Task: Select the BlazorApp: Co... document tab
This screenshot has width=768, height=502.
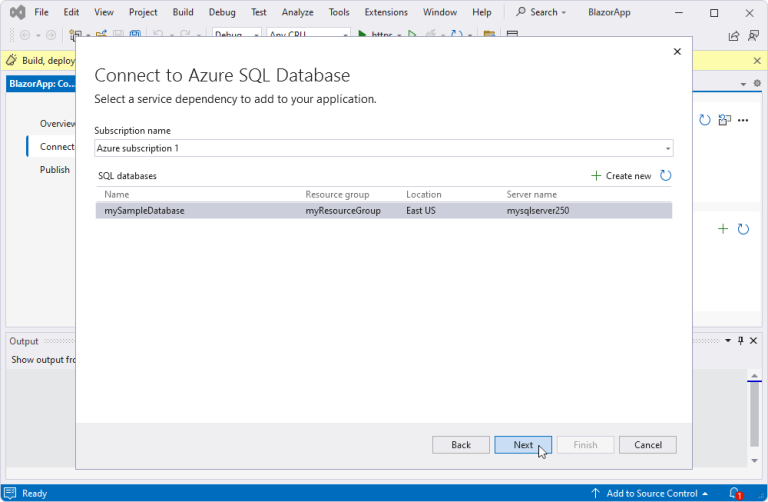Action: (41, 84)
